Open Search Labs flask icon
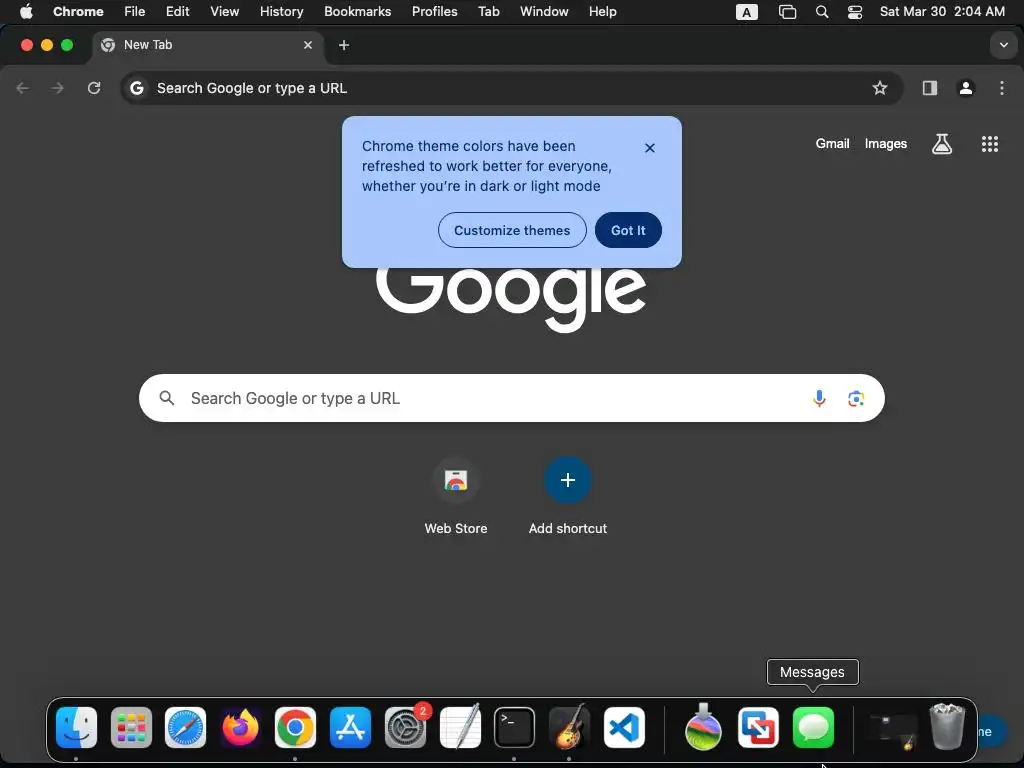1024x768 pixels. click(941, 144)
